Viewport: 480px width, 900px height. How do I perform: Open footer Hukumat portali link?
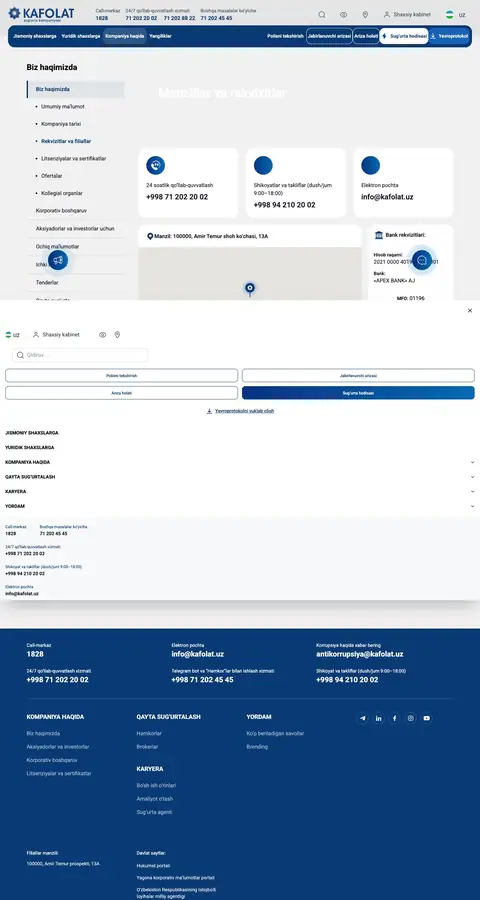coord(153,866)
